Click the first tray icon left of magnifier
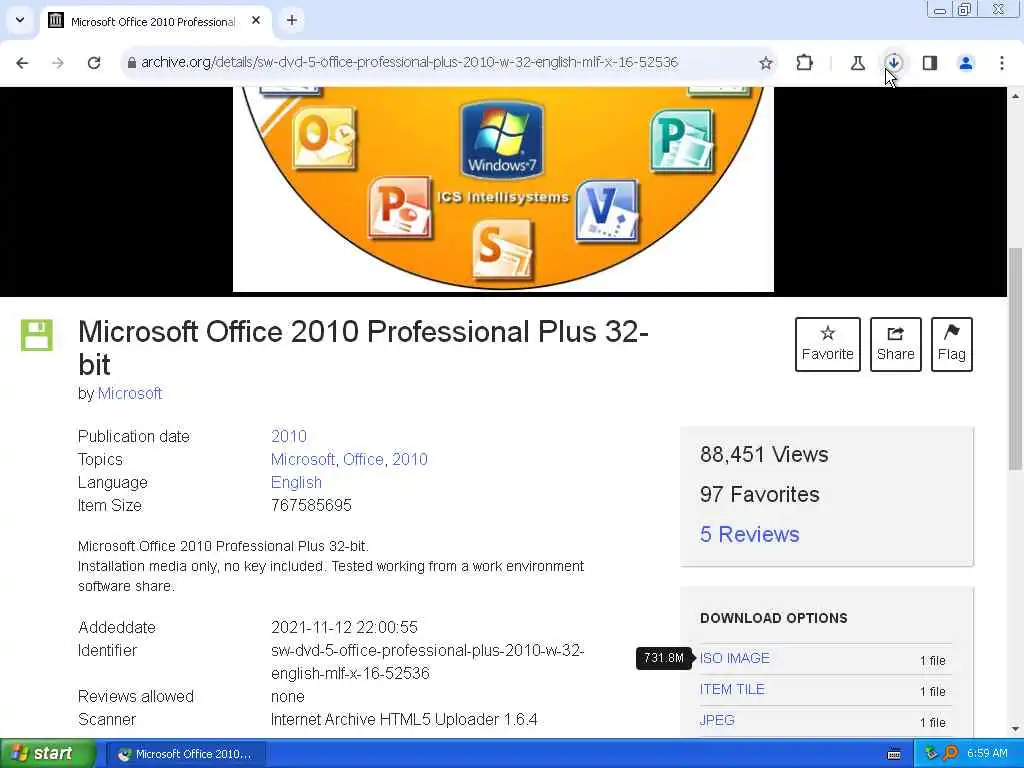Screen dimensions: 1024x768 click(x=931, y=753)
